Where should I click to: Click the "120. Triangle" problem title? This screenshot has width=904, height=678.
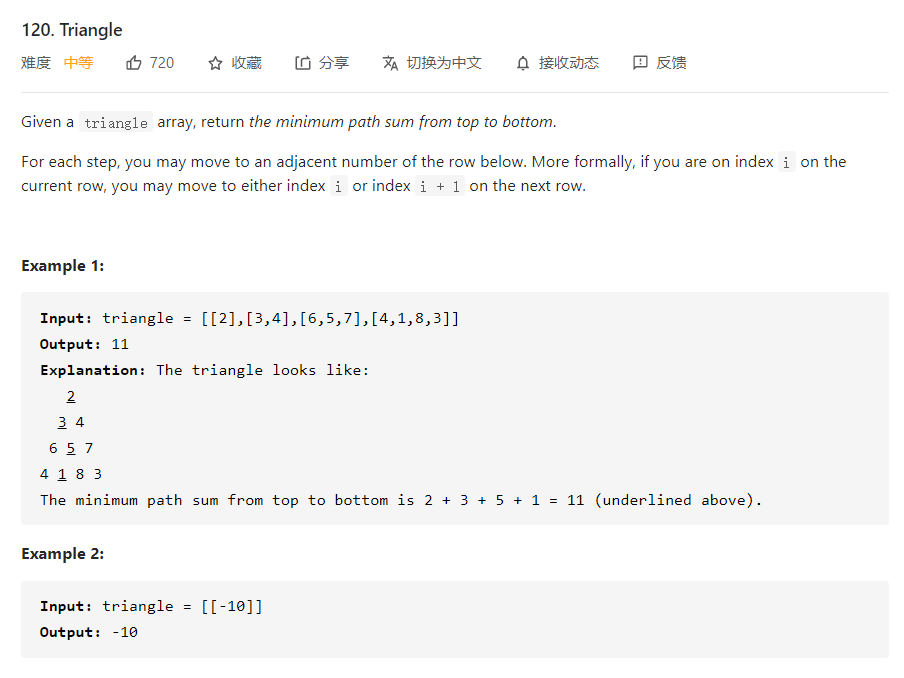72,30
